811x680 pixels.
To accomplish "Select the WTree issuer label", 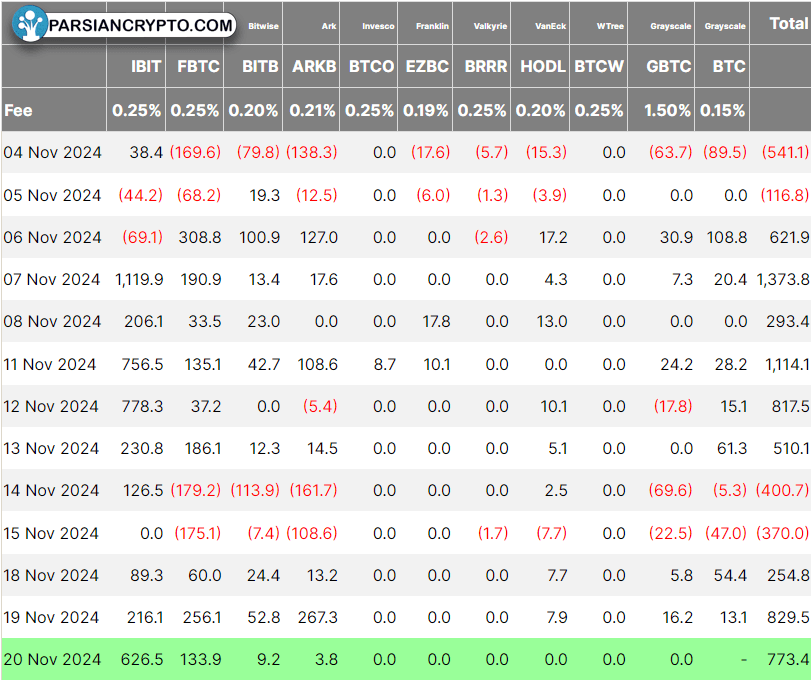I will (x=610, y=26).
